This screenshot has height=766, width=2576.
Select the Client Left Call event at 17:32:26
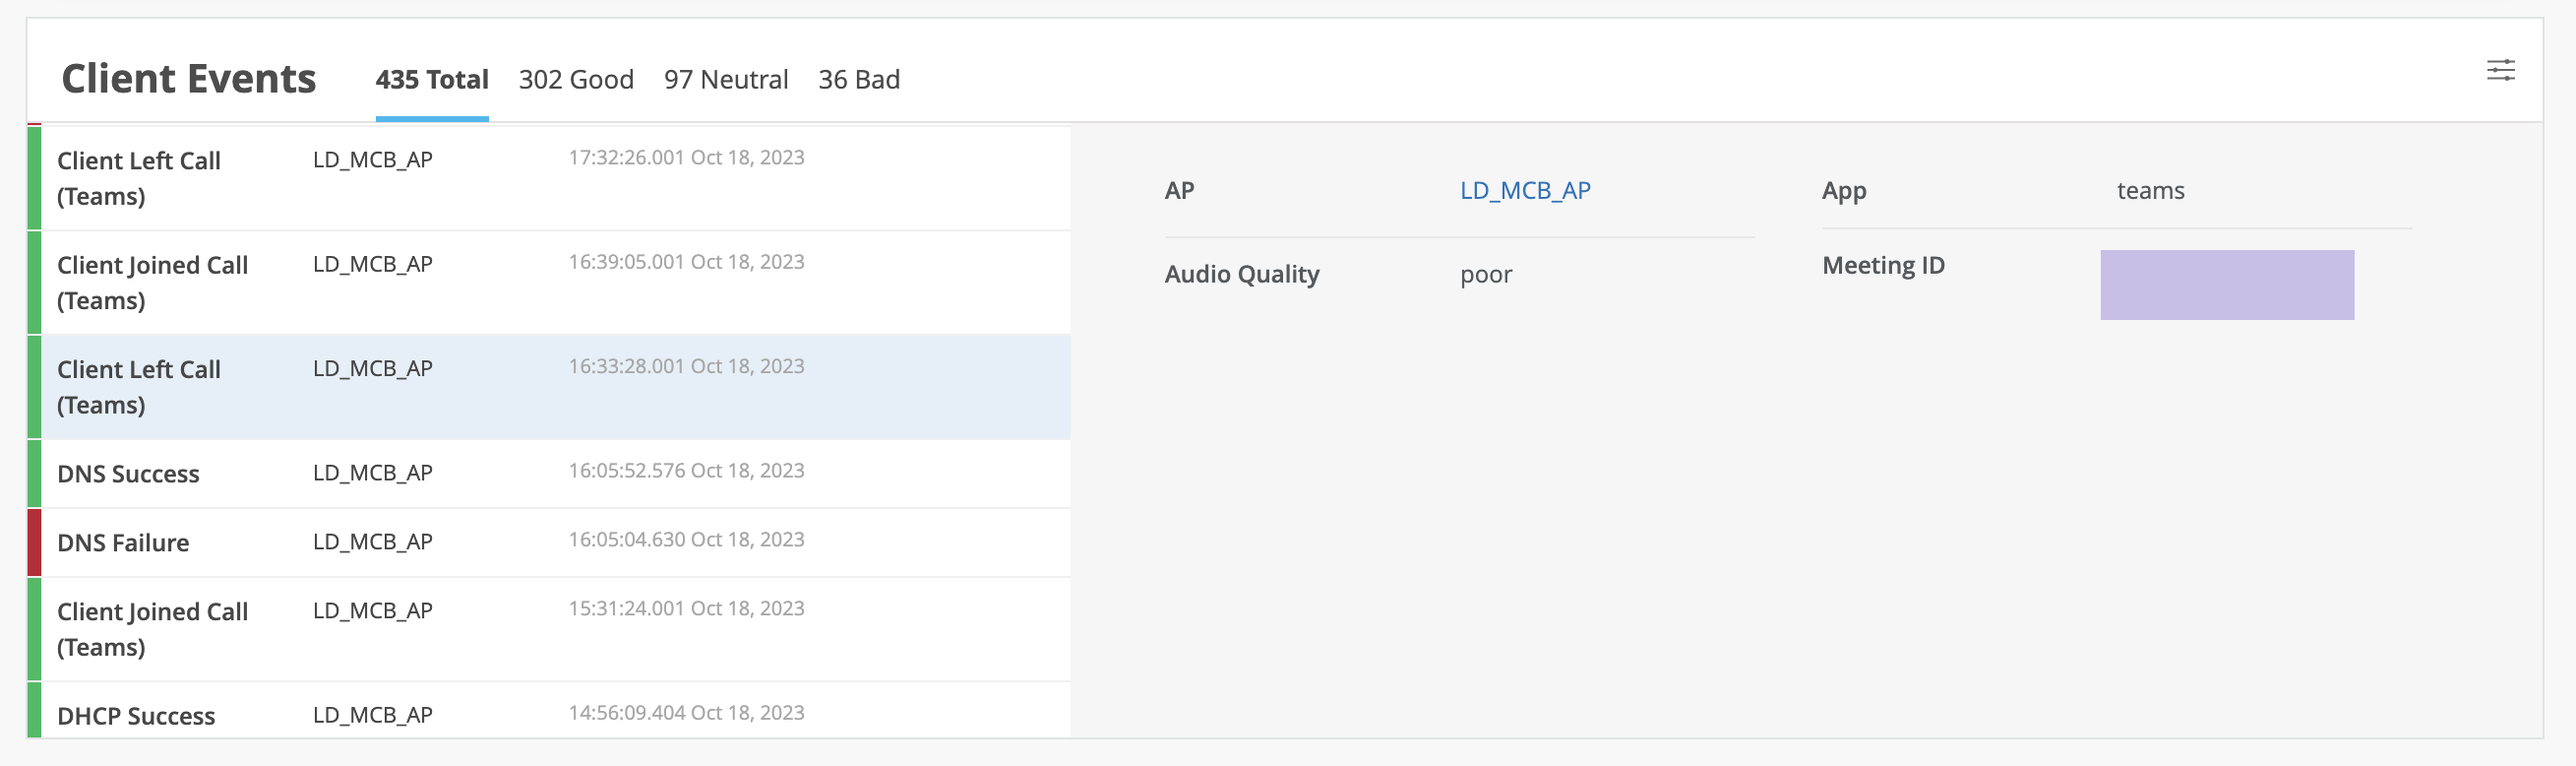[x=139, y=178]
